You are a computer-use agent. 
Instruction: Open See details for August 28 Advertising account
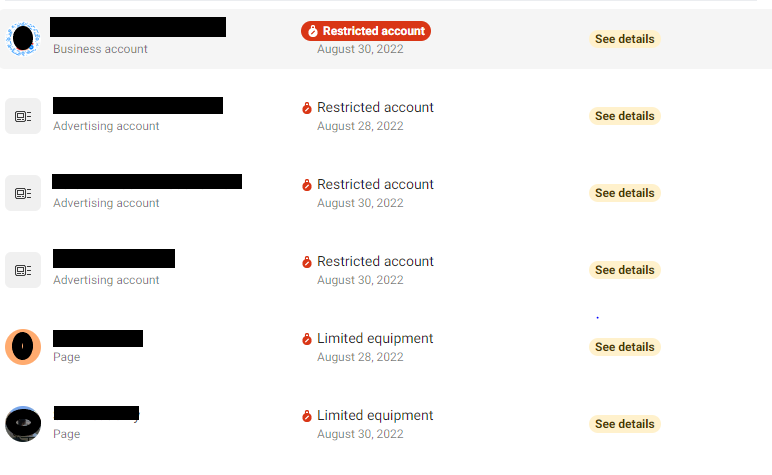[x=624, y=116]
